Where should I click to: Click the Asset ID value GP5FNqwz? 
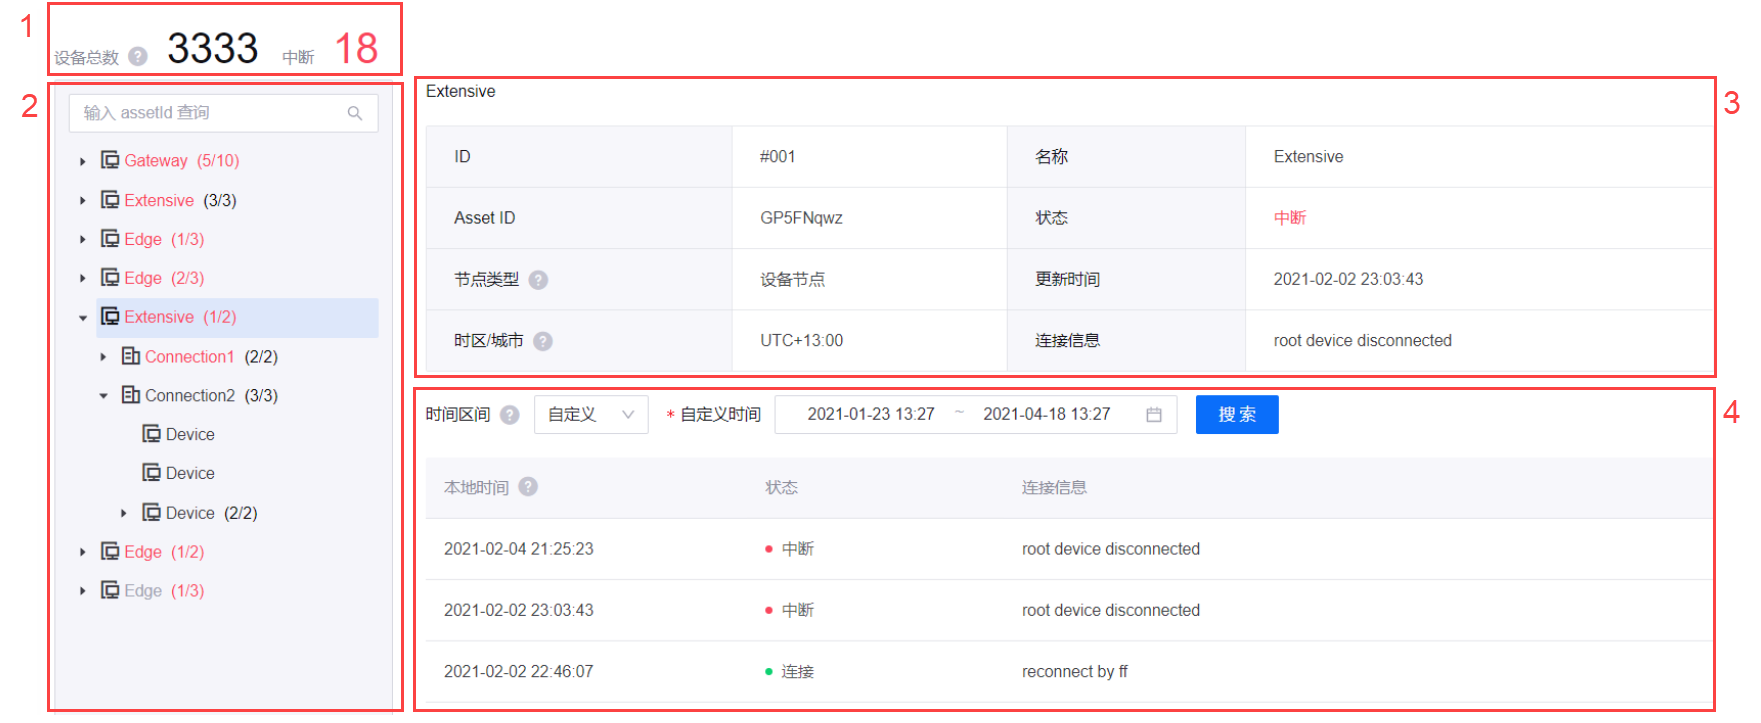point(801,218)
